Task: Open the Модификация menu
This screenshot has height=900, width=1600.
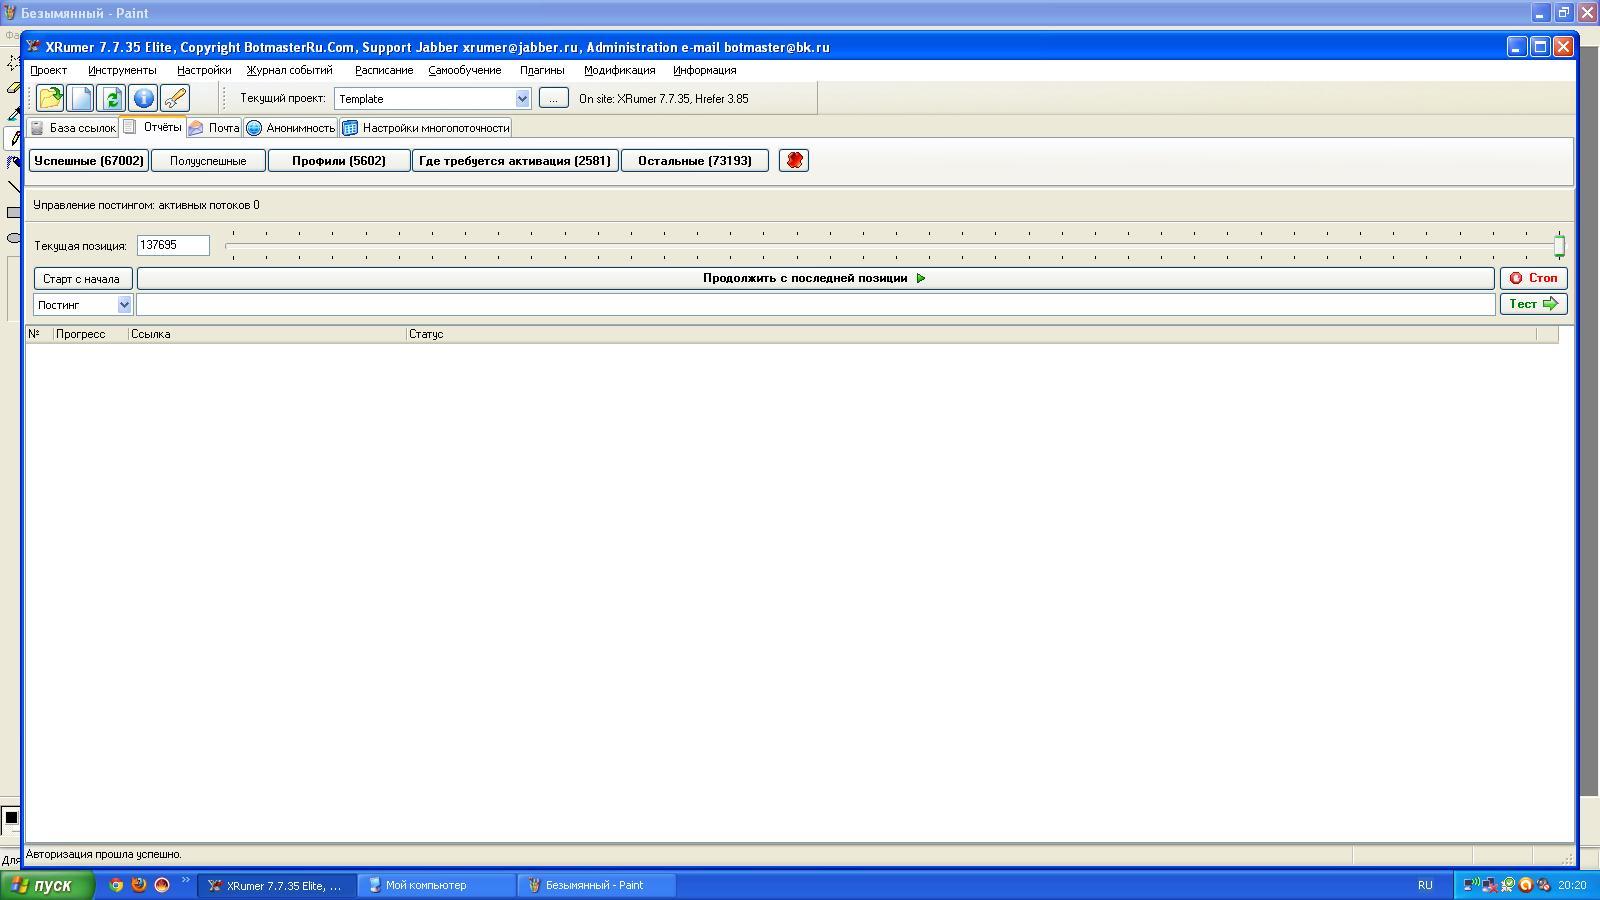Action: pos(620,70)
